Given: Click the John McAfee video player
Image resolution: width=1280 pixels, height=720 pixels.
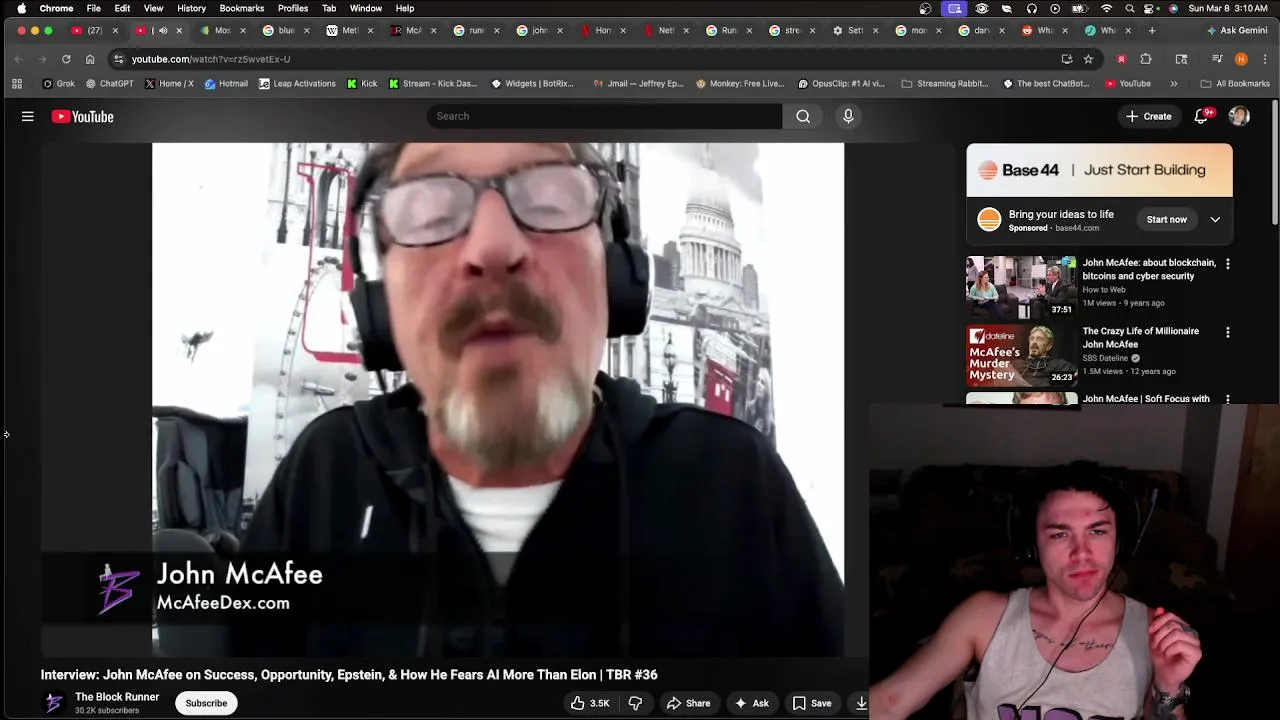Looking at the screenshot, I should pyautogui.click(x=498, y=399).
